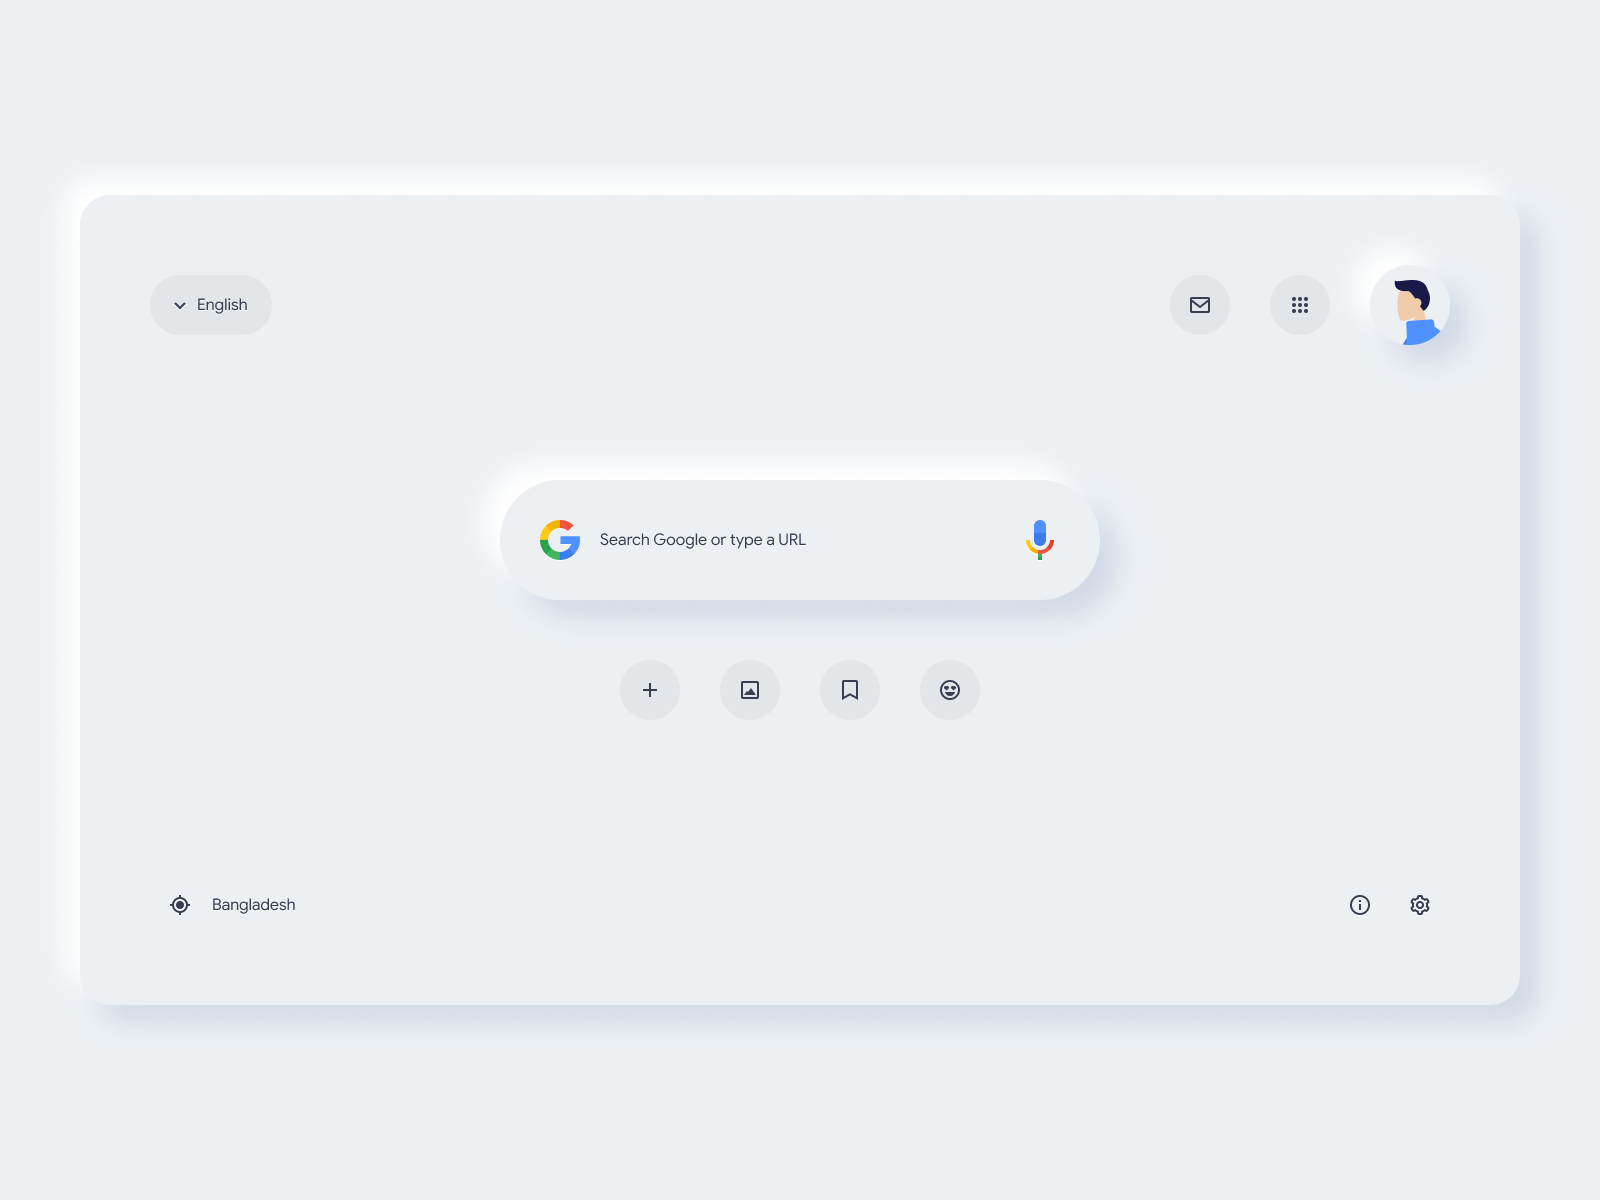Open the profile avatar account menu

click(1410, 305)
